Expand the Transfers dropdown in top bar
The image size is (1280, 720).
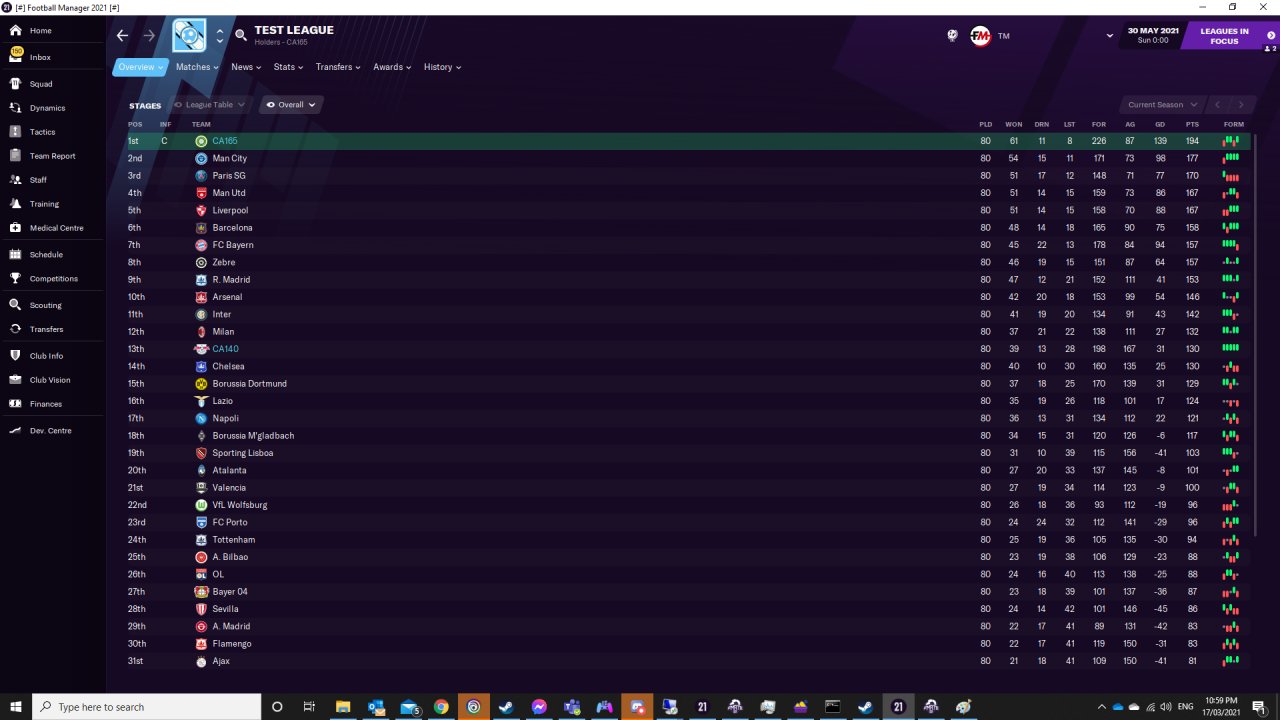338,67
